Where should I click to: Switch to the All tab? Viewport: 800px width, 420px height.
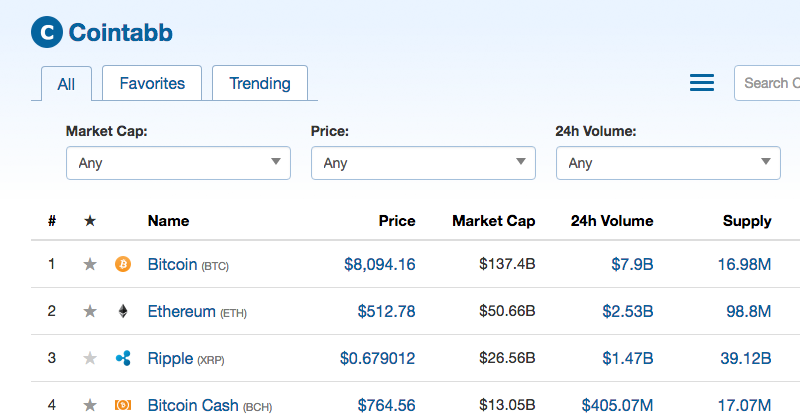click(66, 84)
